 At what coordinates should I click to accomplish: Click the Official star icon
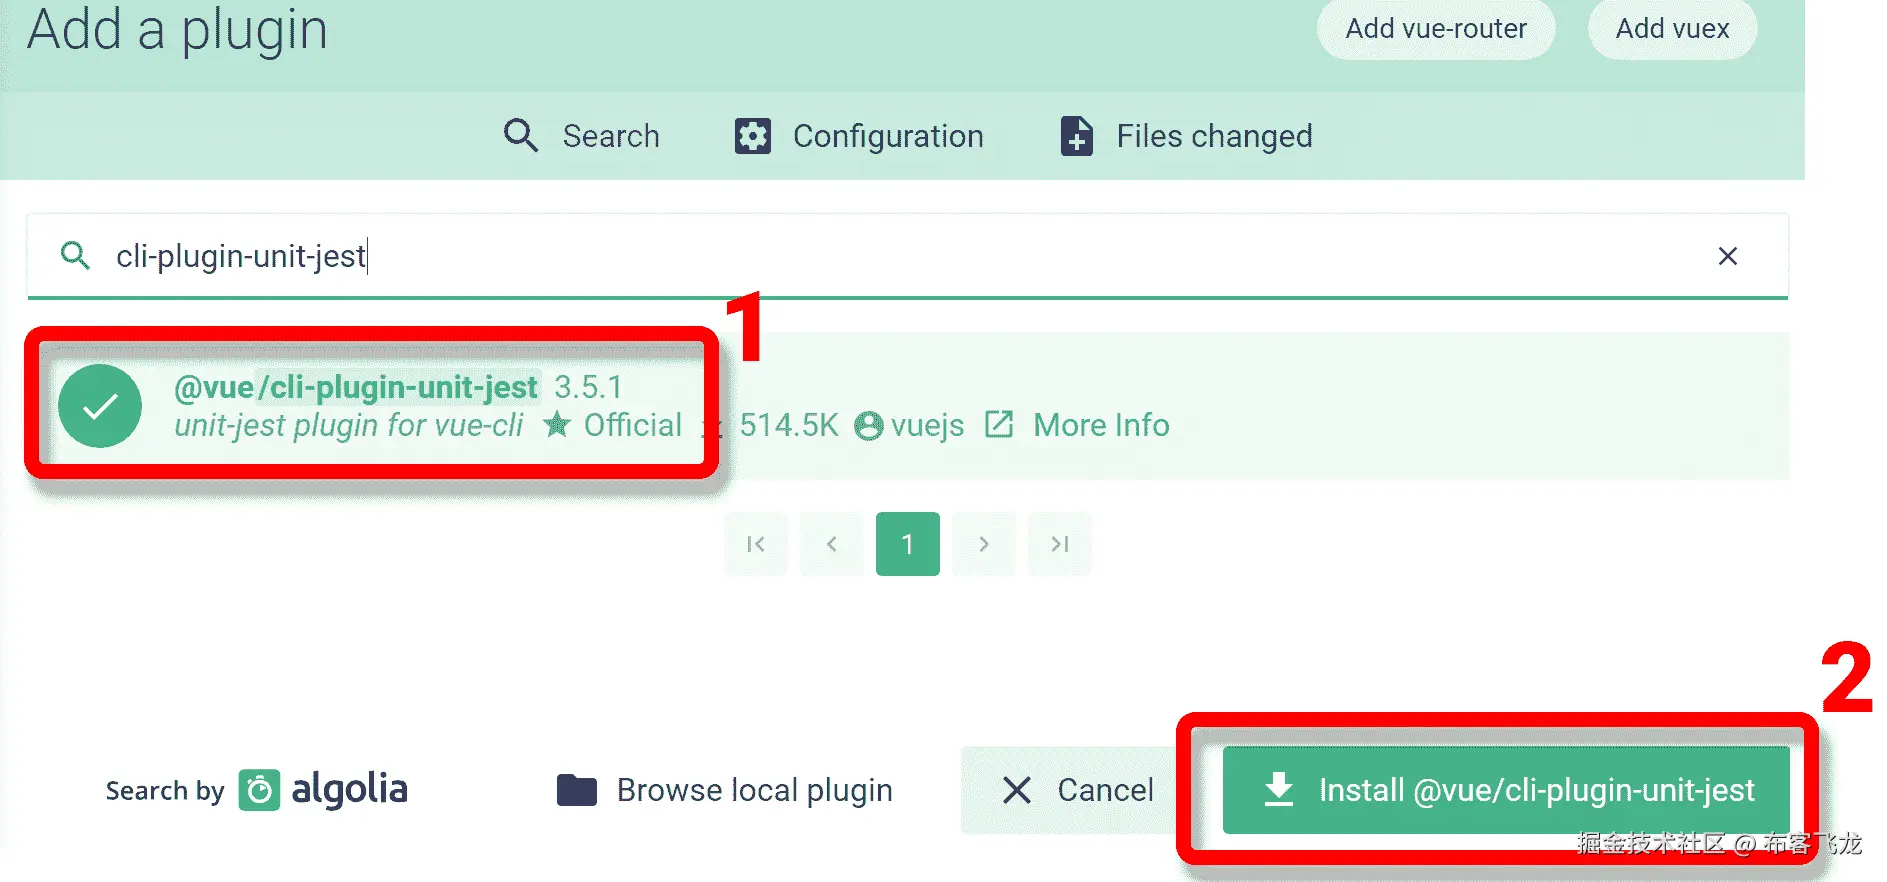[557, 425]
